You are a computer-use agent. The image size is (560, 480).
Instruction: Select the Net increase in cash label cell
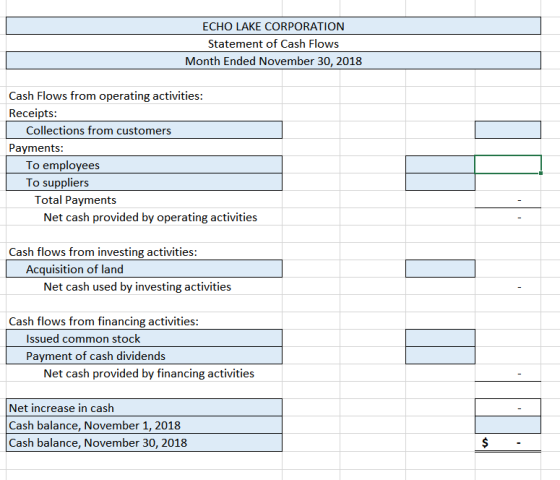tap(144, 408)
